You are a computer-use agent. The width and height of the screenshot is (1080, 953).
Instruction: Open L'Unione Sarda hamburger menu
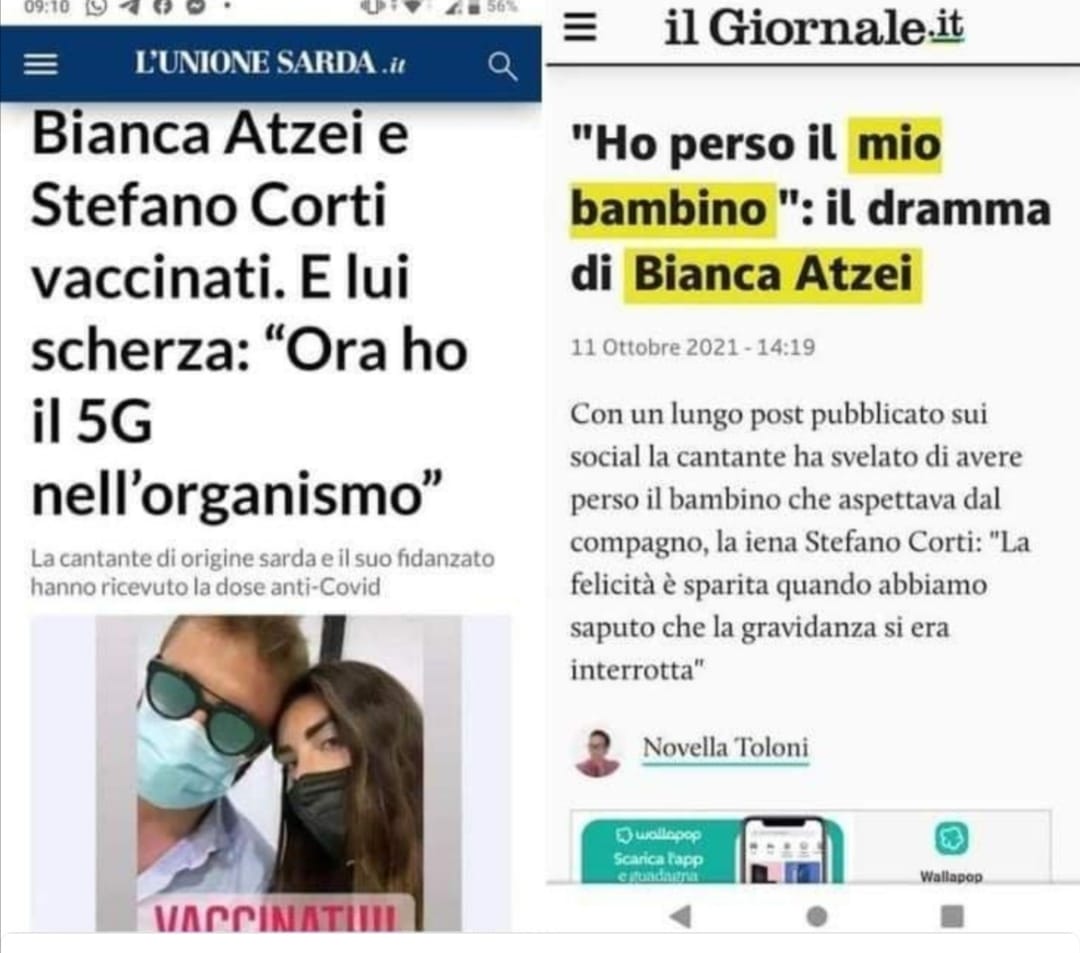point(41,65)
